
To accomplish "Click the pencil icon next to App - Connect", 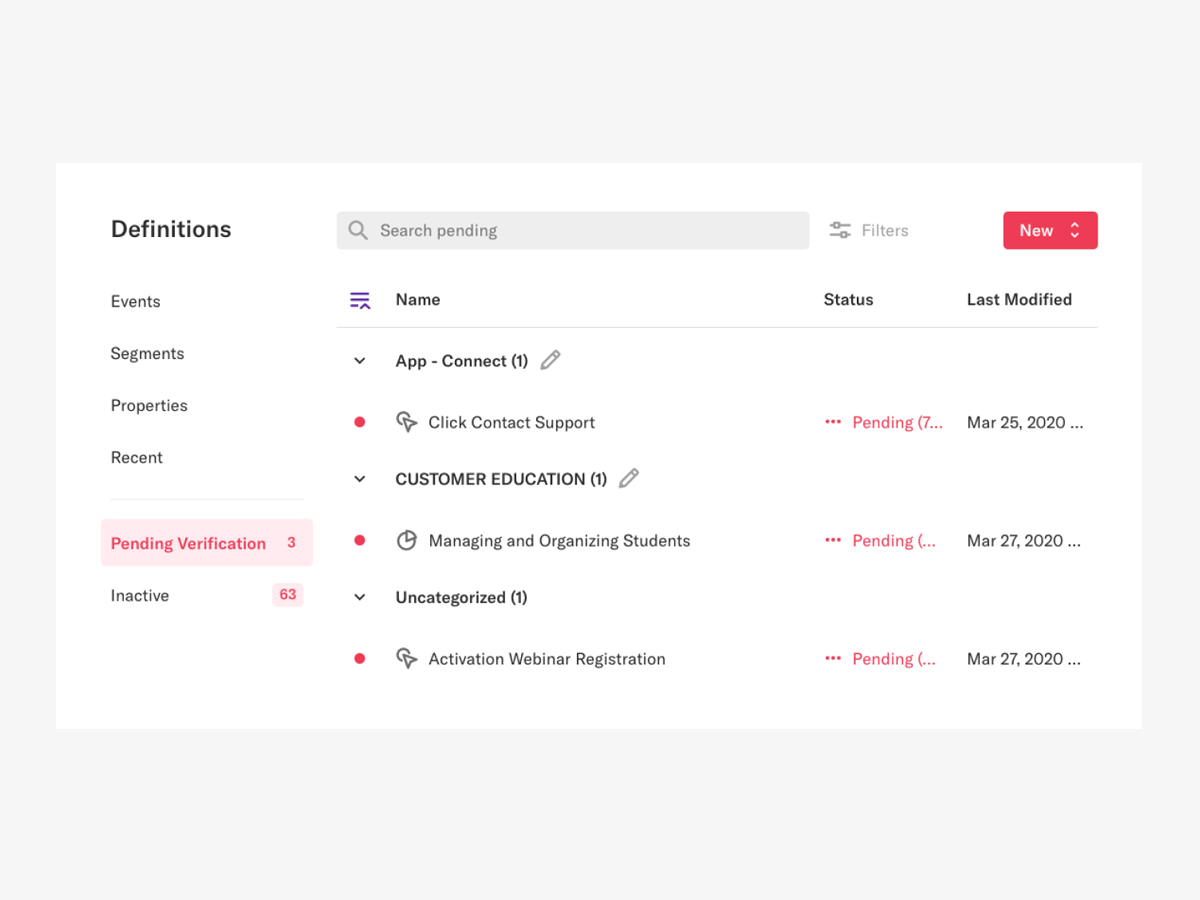I will coord(550,360).
